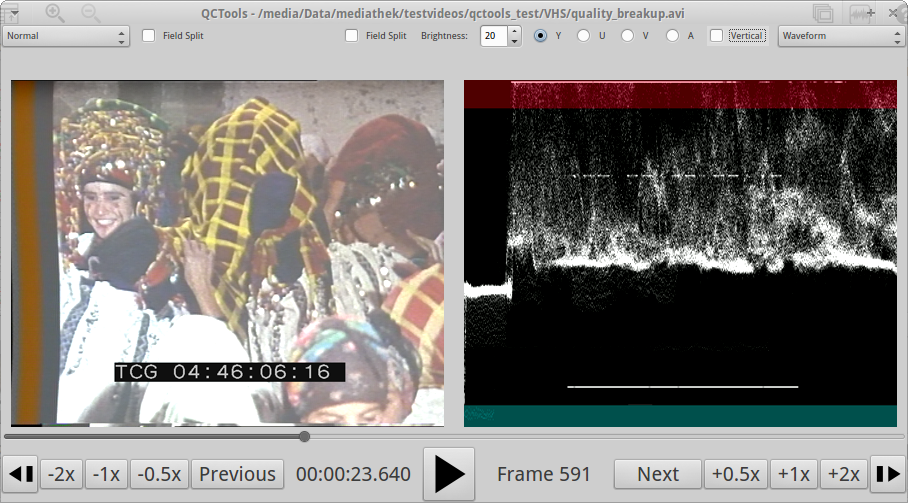This screenshot has height=503, width=908.
Task: Play in reverse at -2x speed
Action: tap(62, 474)
